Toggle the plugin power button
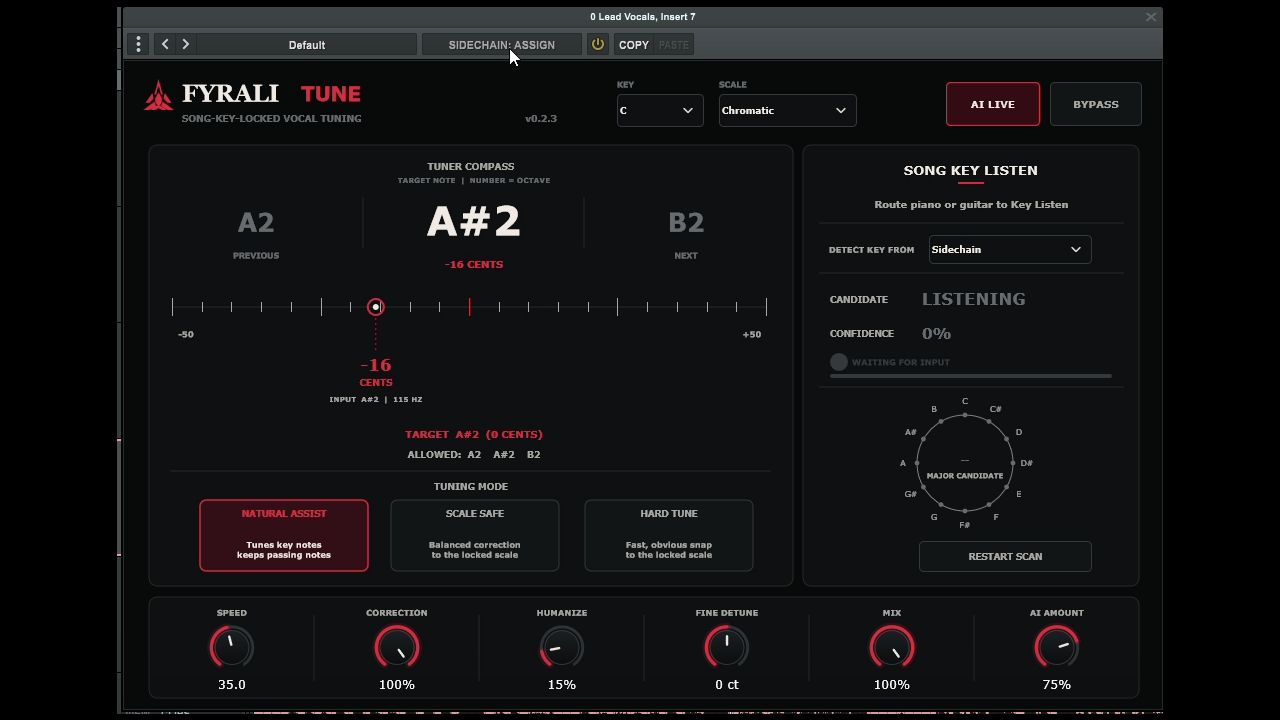 (598, 44)
